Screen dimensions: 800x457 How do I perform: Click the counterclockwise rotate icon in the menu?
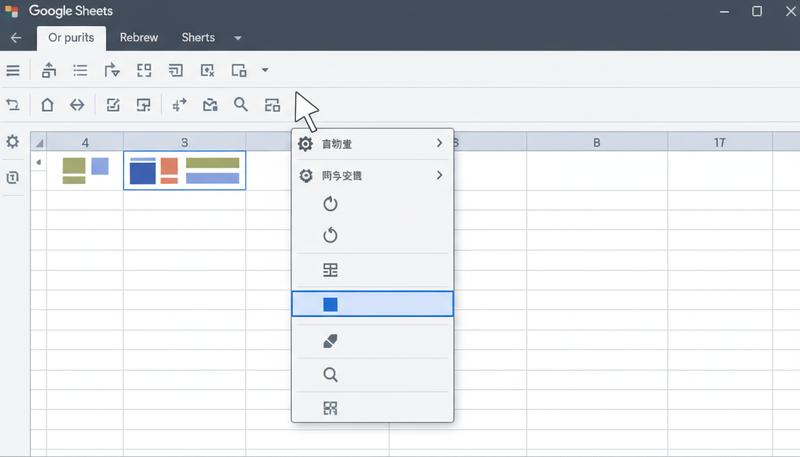pyautogui.click(x=330, y=235)
